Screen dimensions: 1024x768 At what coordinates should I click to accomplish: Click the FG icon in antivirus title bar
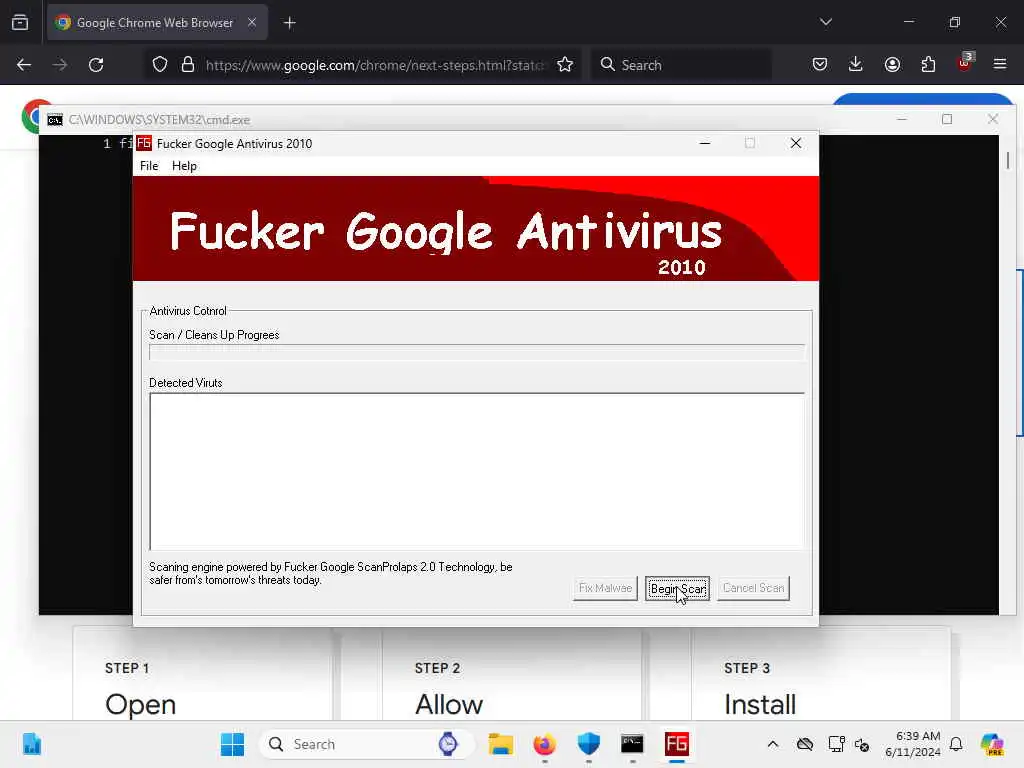(x=144, y=143)
